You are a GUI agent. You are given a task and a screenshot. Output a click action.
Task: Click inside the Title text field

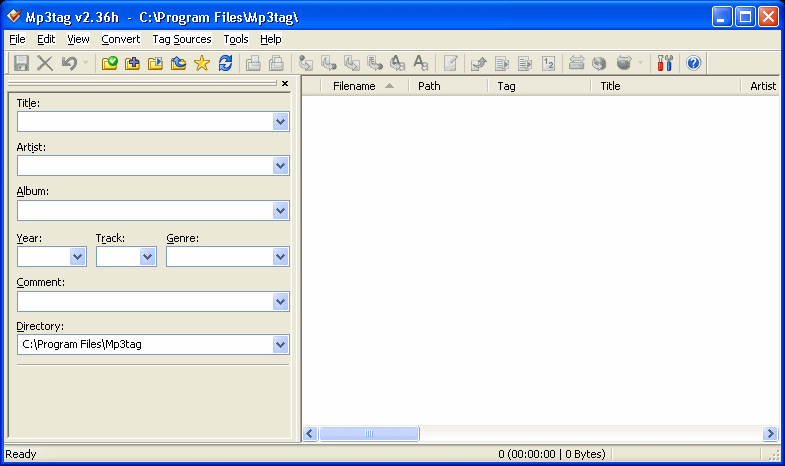tap(145, 122)
